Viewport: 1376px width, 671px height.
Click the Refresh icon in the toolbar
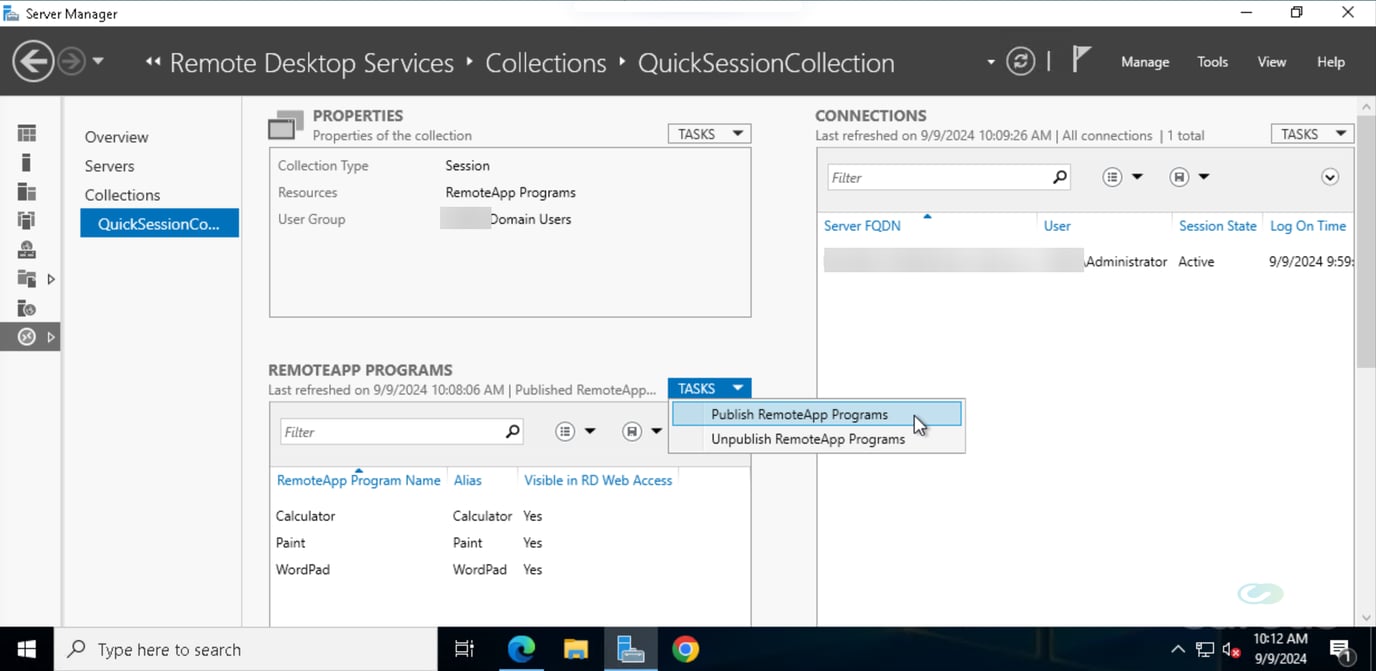click(1020, 60)
